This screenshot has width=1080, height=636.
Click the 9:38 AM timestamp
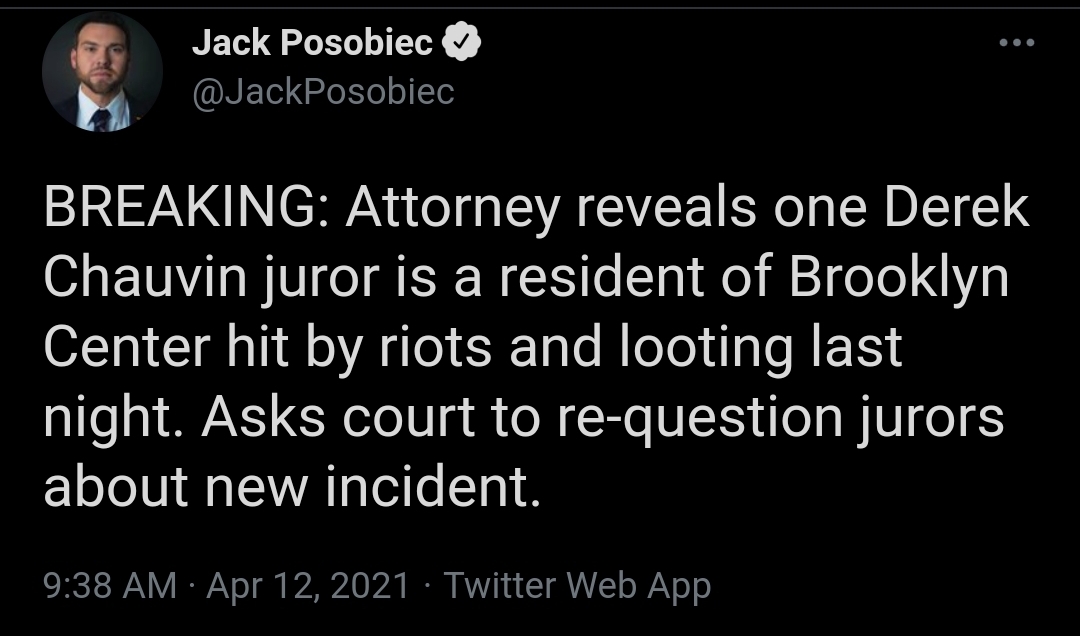pyautogui.click(x=110, y=586)
